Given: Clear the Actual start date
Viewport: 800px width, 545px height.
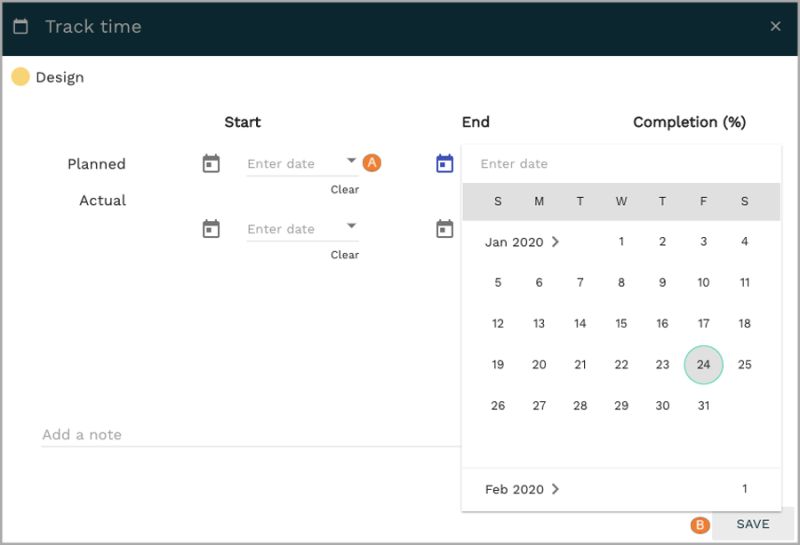Looking at the screenshot, I should click(345, 255).
